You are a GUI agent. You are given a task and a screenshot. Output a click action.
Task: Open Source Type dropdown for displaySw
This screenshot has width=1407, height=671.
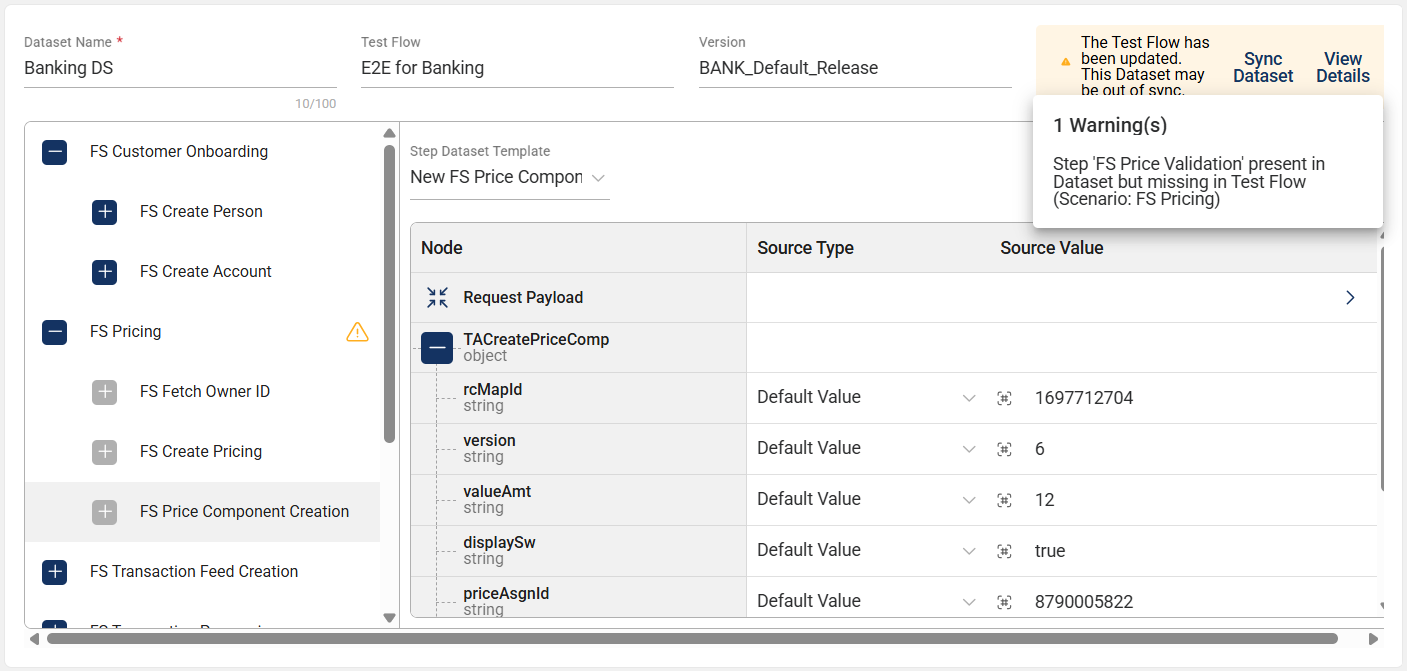865,551
